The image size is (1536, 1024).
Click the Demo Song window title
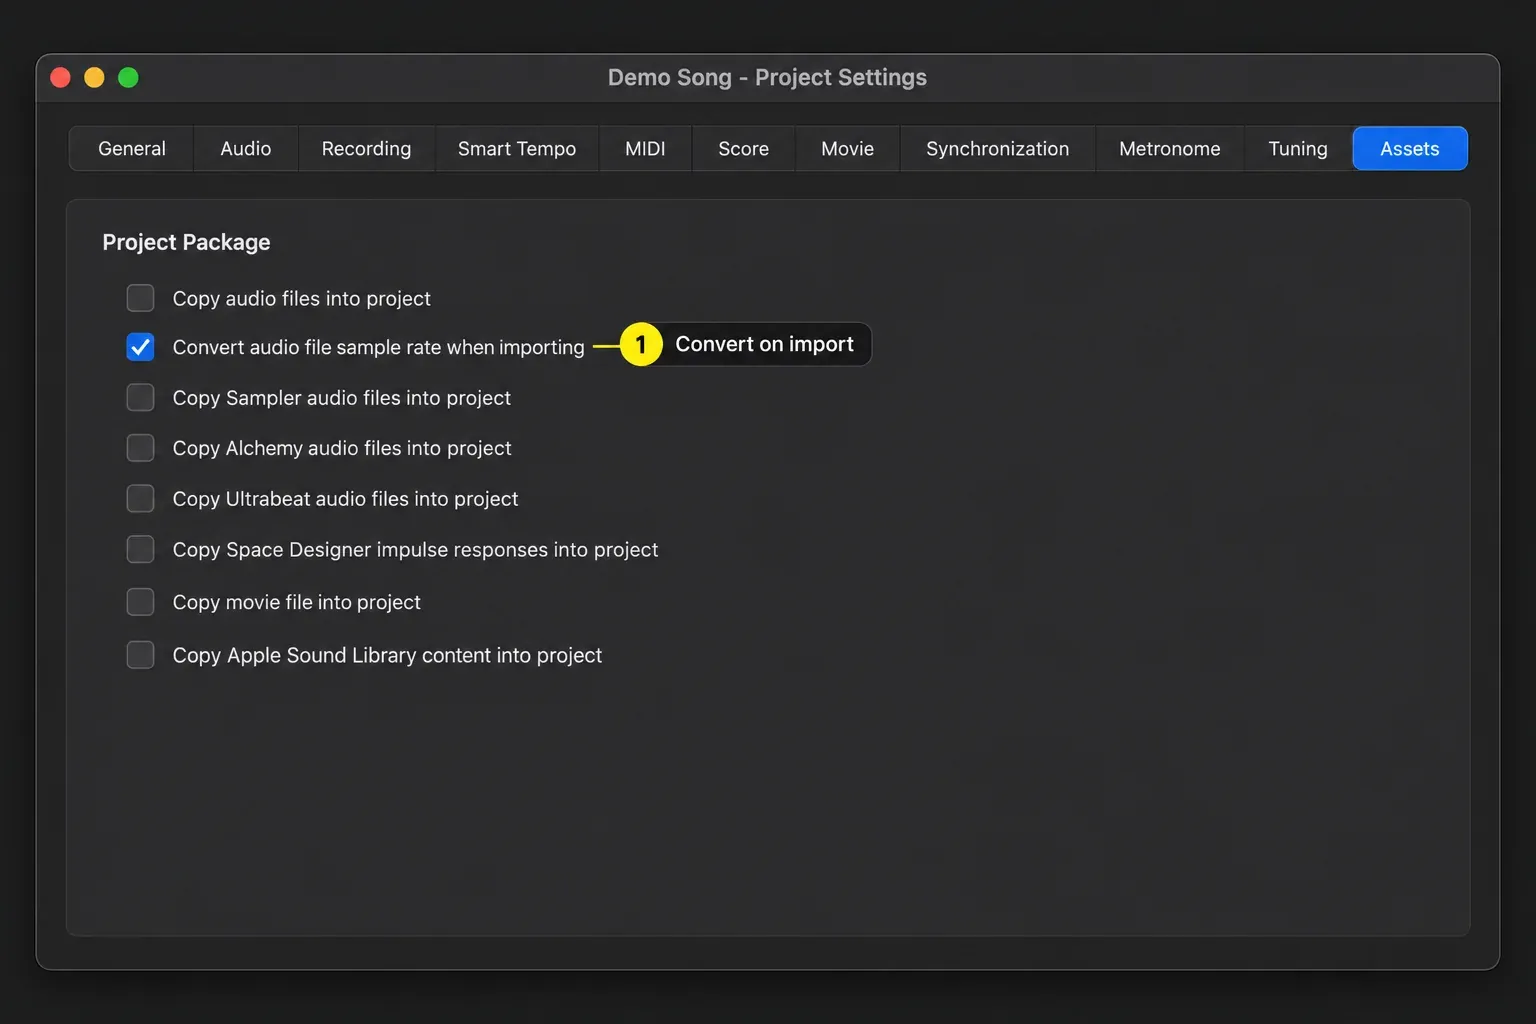[x=767, y=77]
